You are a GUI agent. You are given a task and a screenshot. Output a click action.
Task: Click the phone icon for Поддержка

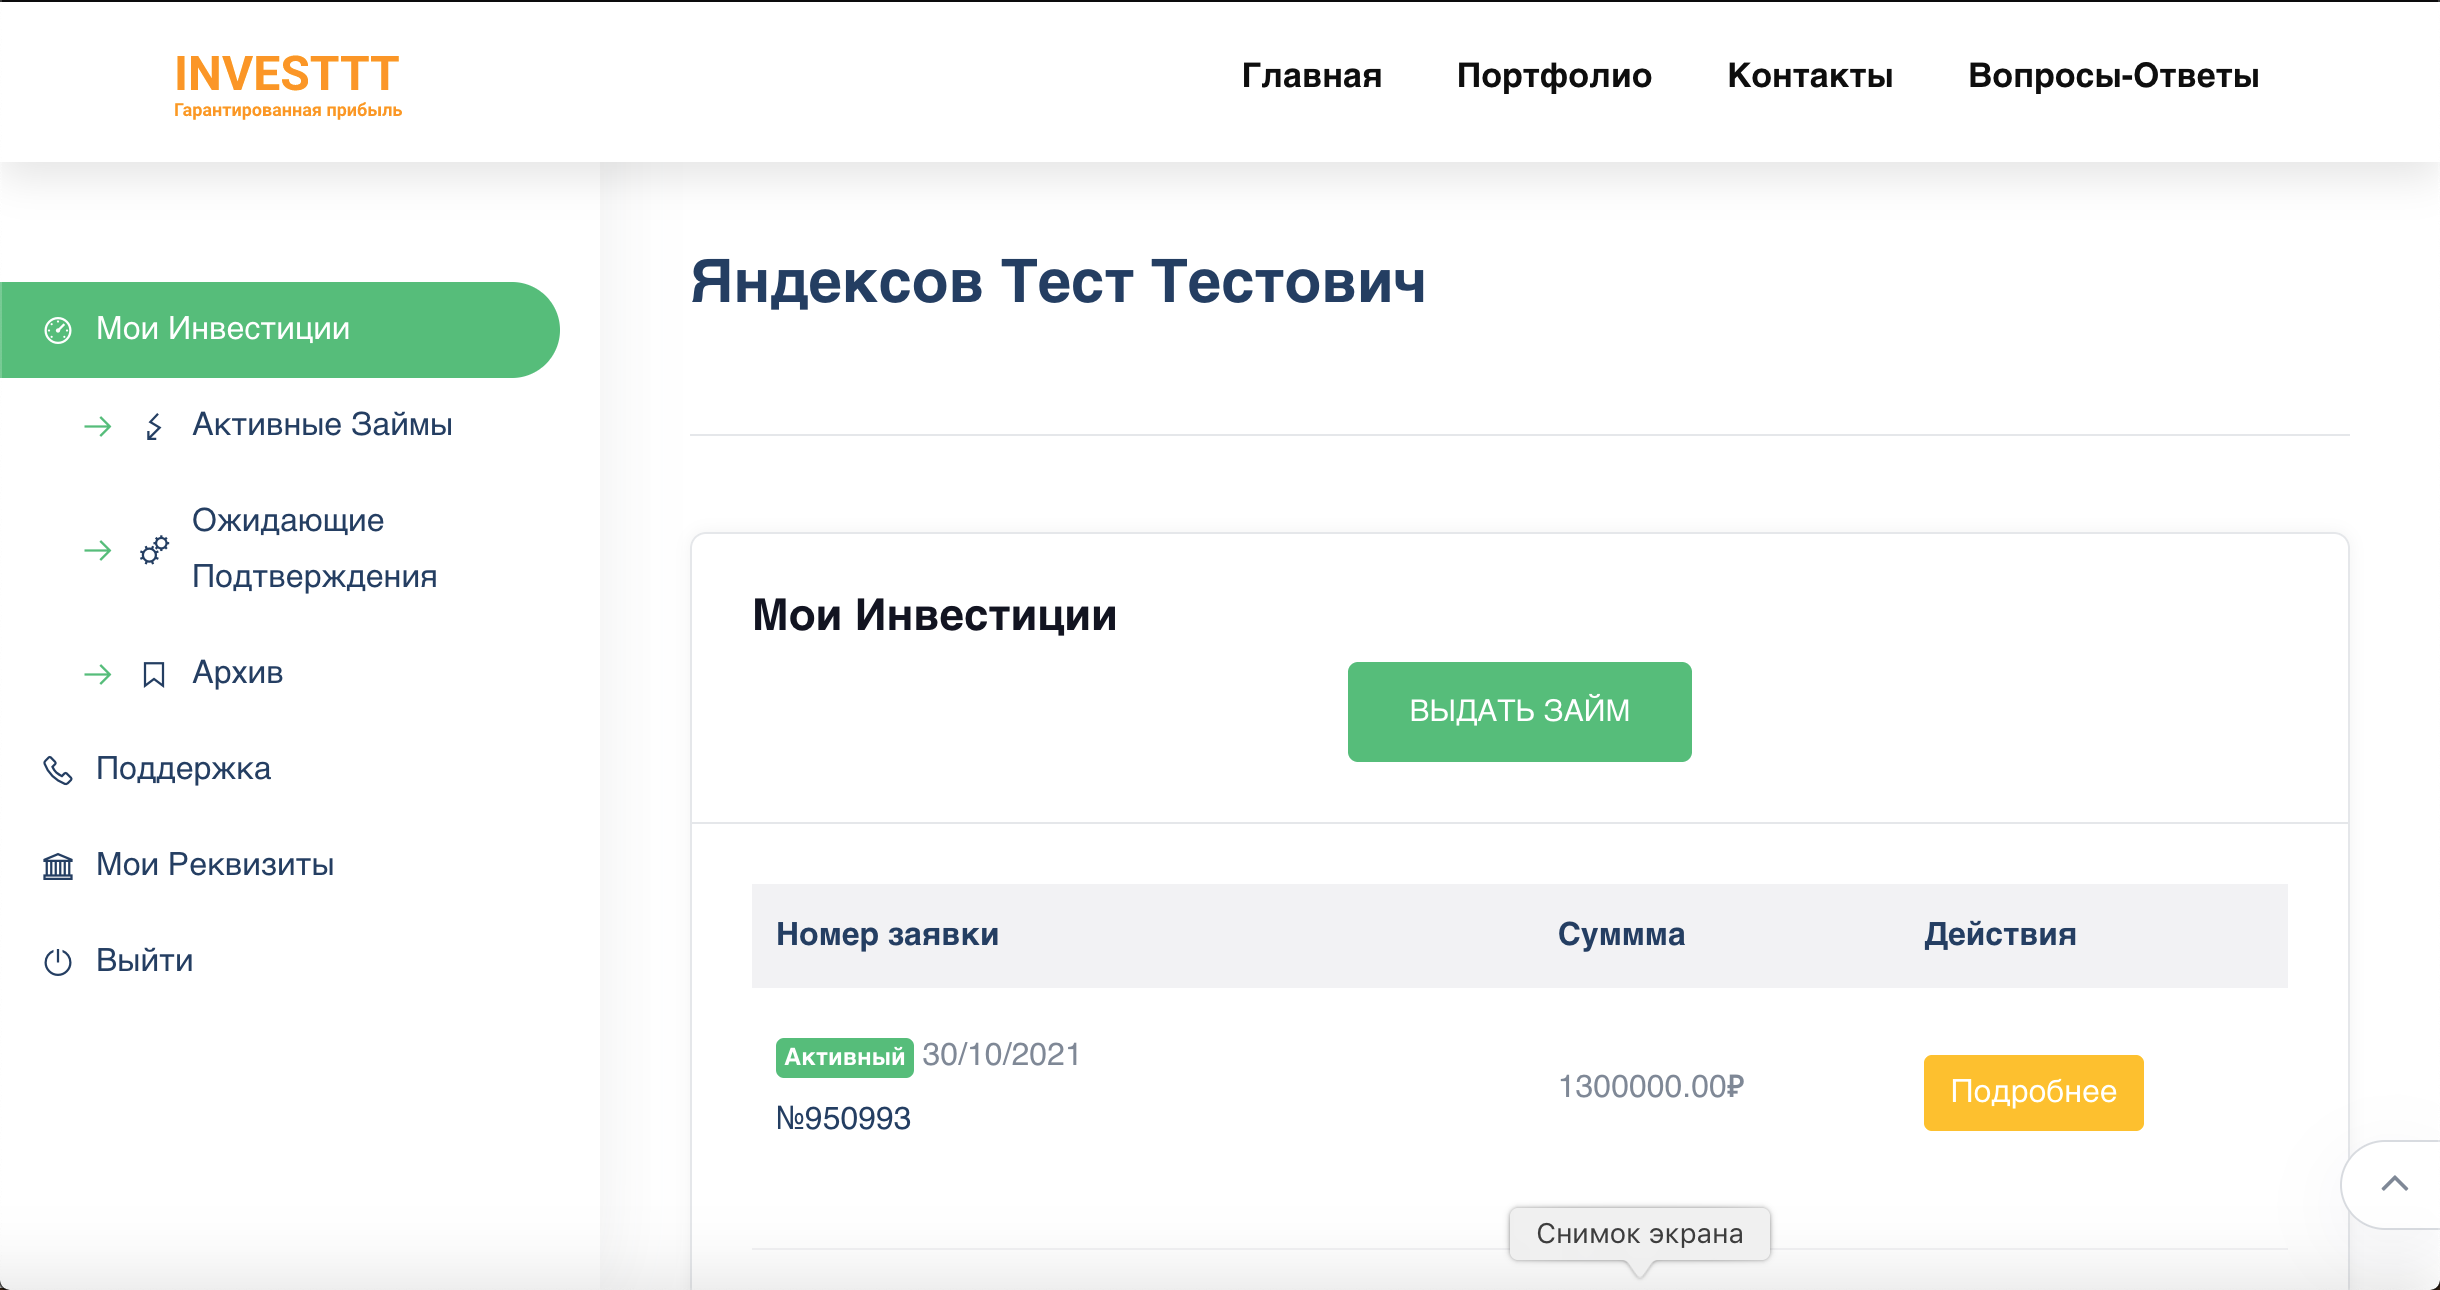(x=58, y=770)
